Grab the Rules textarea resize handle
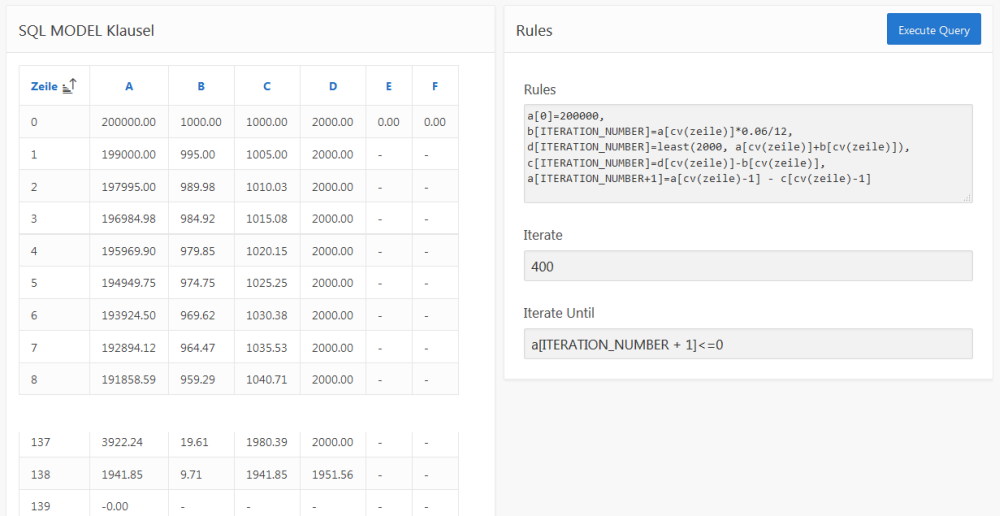1000x516 pixels. point(967,198)
